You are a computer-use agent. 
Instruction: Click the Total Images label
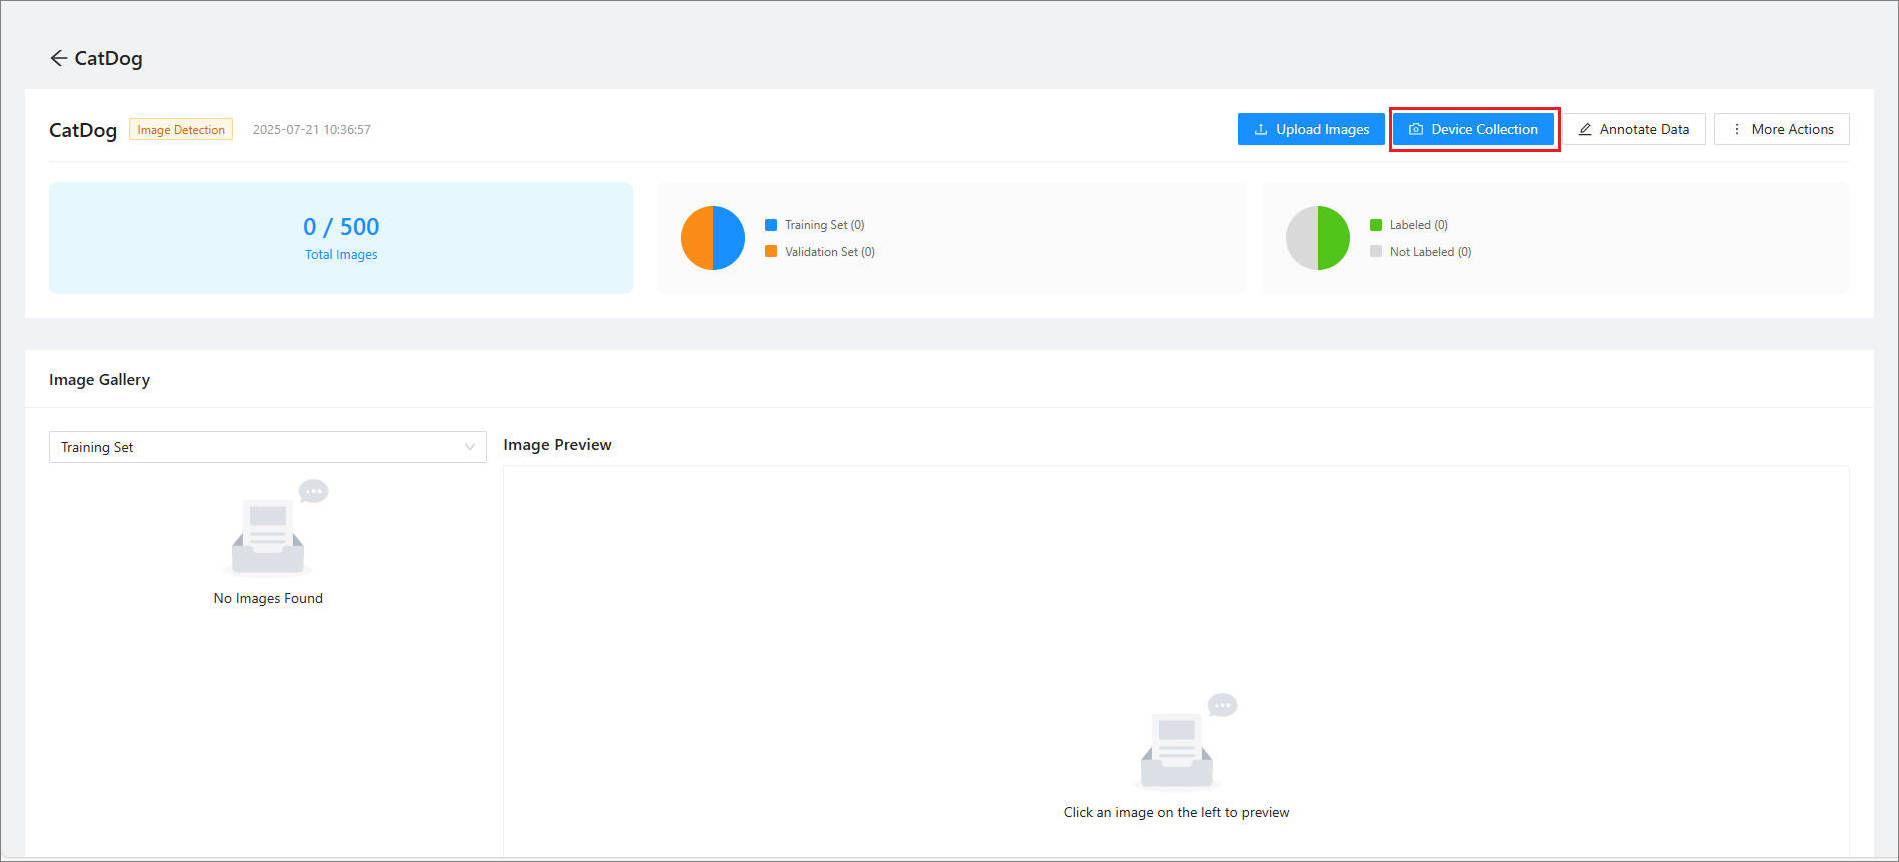pos(341,254)
